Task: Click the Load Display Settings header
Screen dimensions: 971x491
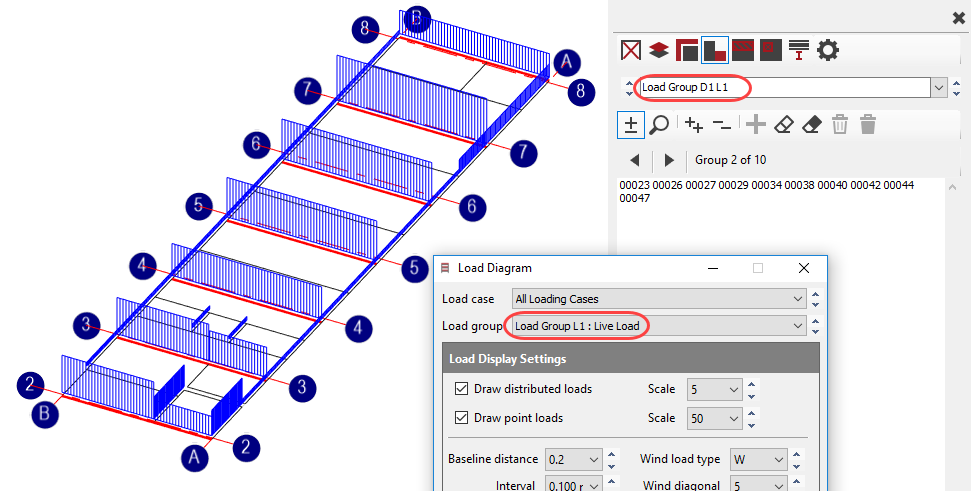Action: [630, 359]
